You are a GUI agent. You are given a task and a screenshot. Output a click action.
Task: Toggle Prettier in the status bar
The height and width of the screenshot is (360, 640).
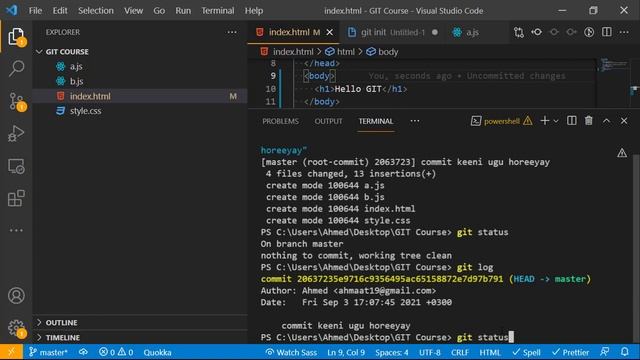(x=570, y=352)
